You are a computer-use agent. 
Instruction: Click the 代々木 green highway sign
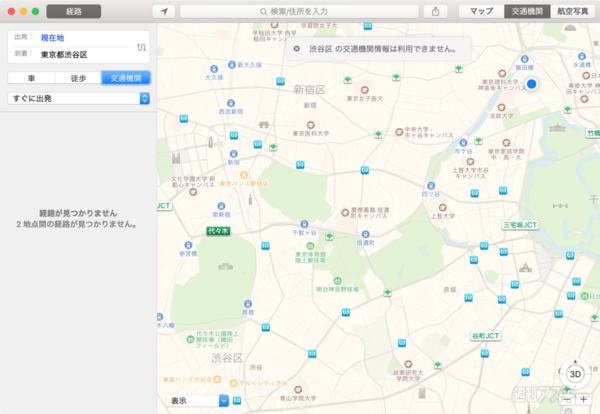(x=218, y=231)
